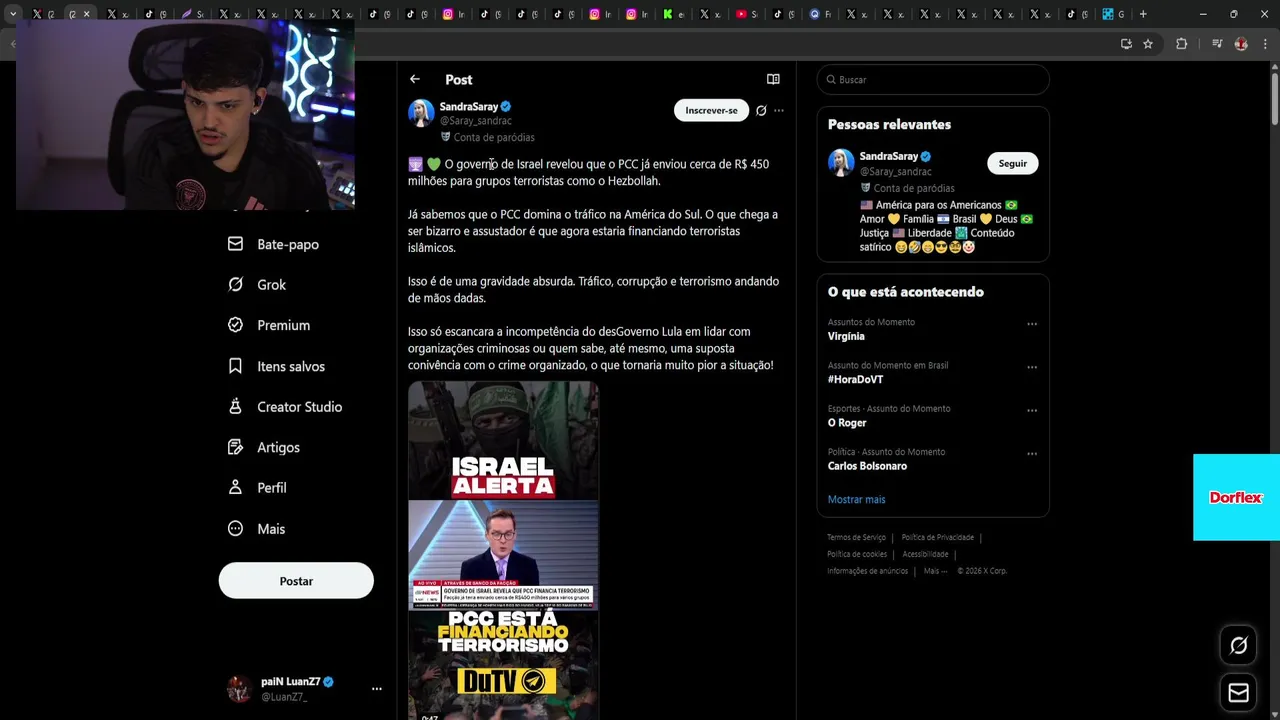Viewport: 1280px width, 720px height.
Task: Click the Dorflex advertisement banner
Action: click(x=1236, y=497)
